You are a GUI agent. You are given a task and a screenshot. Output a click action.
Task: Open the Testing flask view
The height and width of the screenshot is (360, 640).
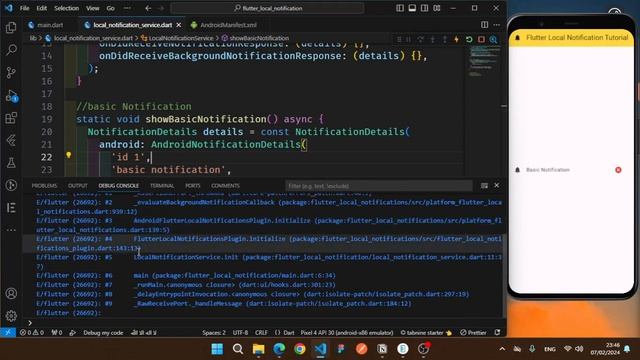(11, 163)
